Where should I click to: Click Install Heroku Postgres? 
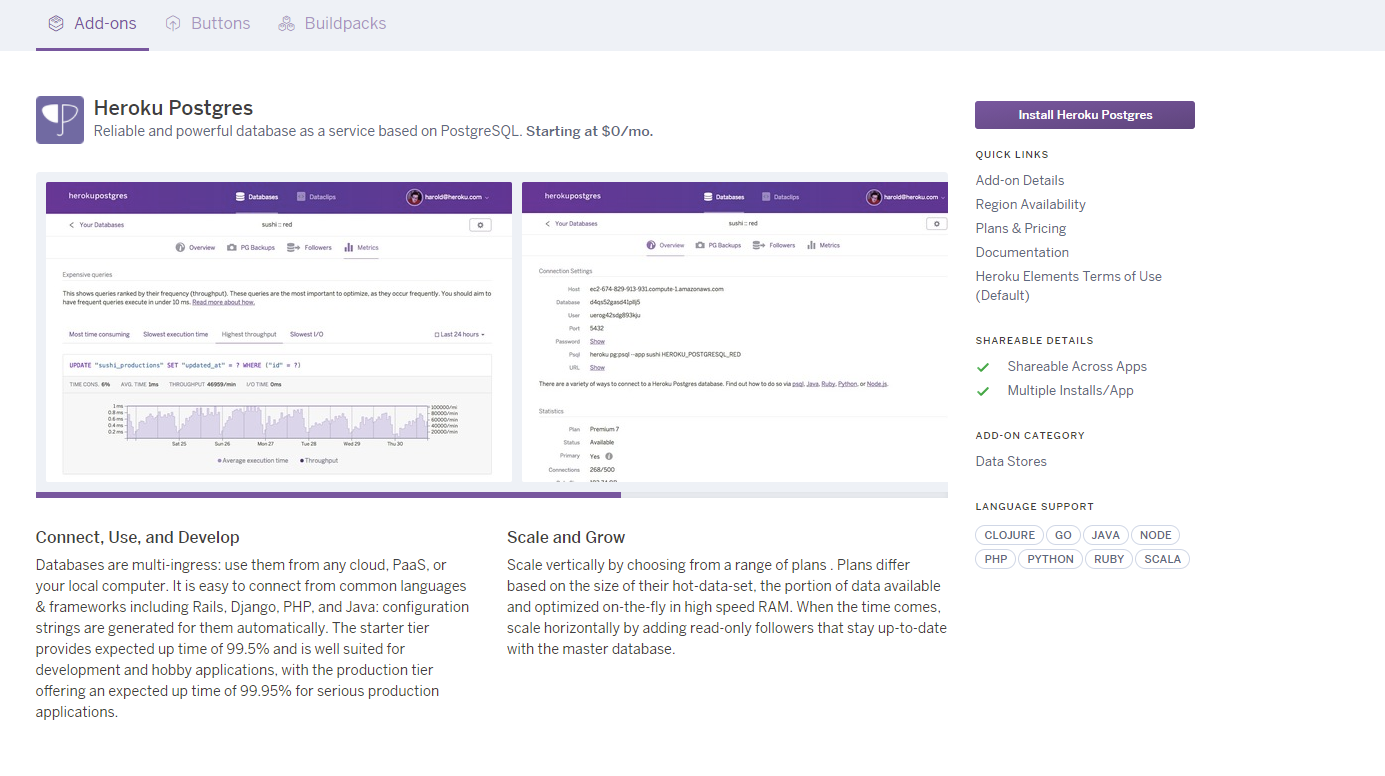[1084, 114]
